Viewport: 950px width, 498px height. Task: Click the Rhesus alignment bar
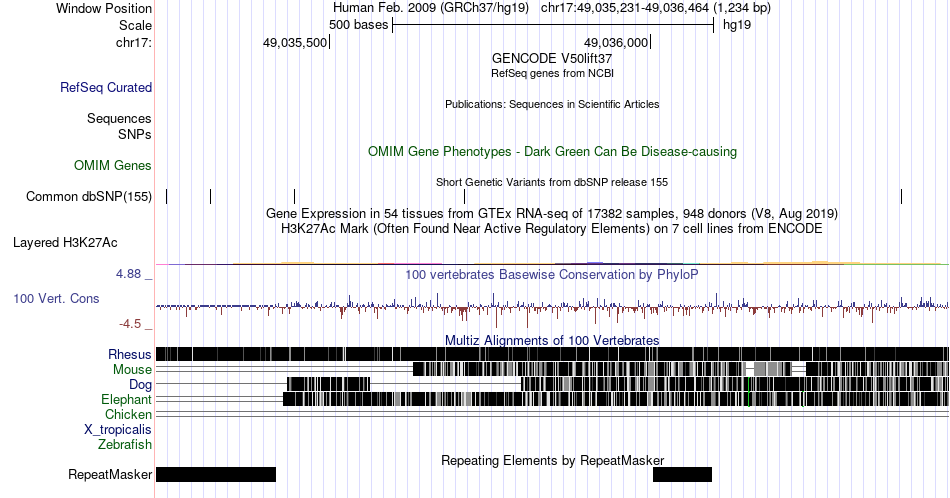(552, 354)
